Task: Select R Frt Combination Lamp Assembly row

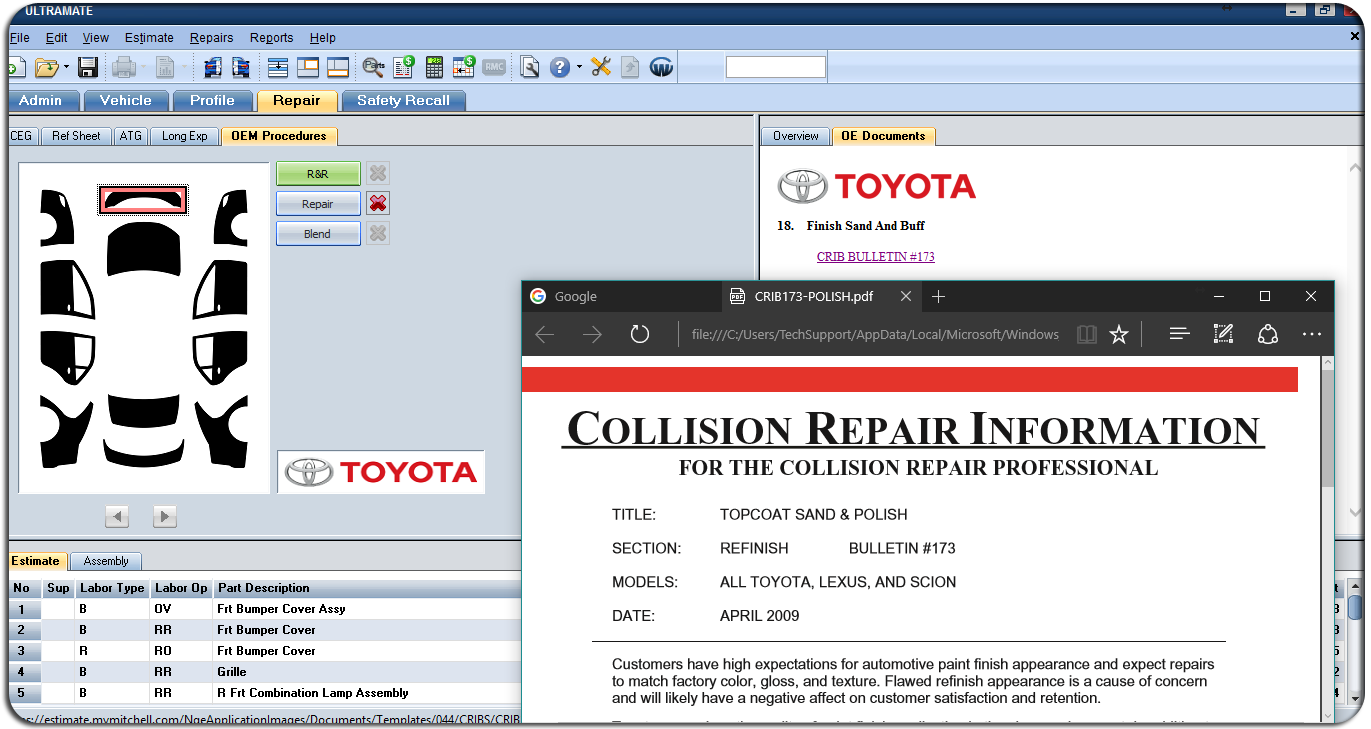Action: [x=265, y=693]
